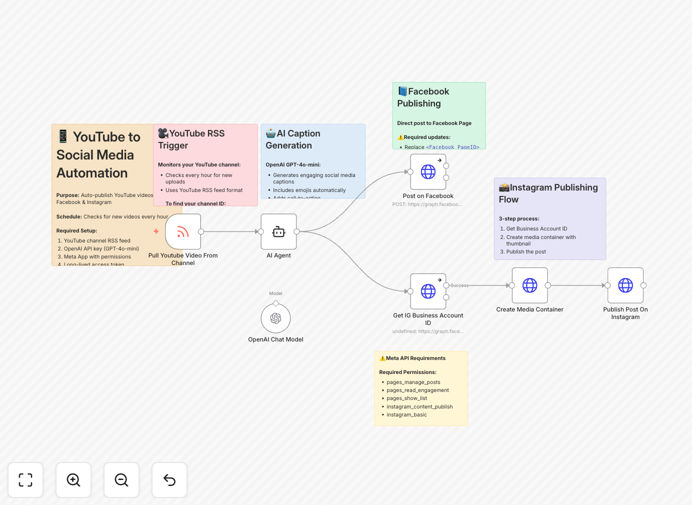Click the 'Pull Youtube Video From Channel' label
This screenshot has width=692, height=505.
(x=183, y=259)
